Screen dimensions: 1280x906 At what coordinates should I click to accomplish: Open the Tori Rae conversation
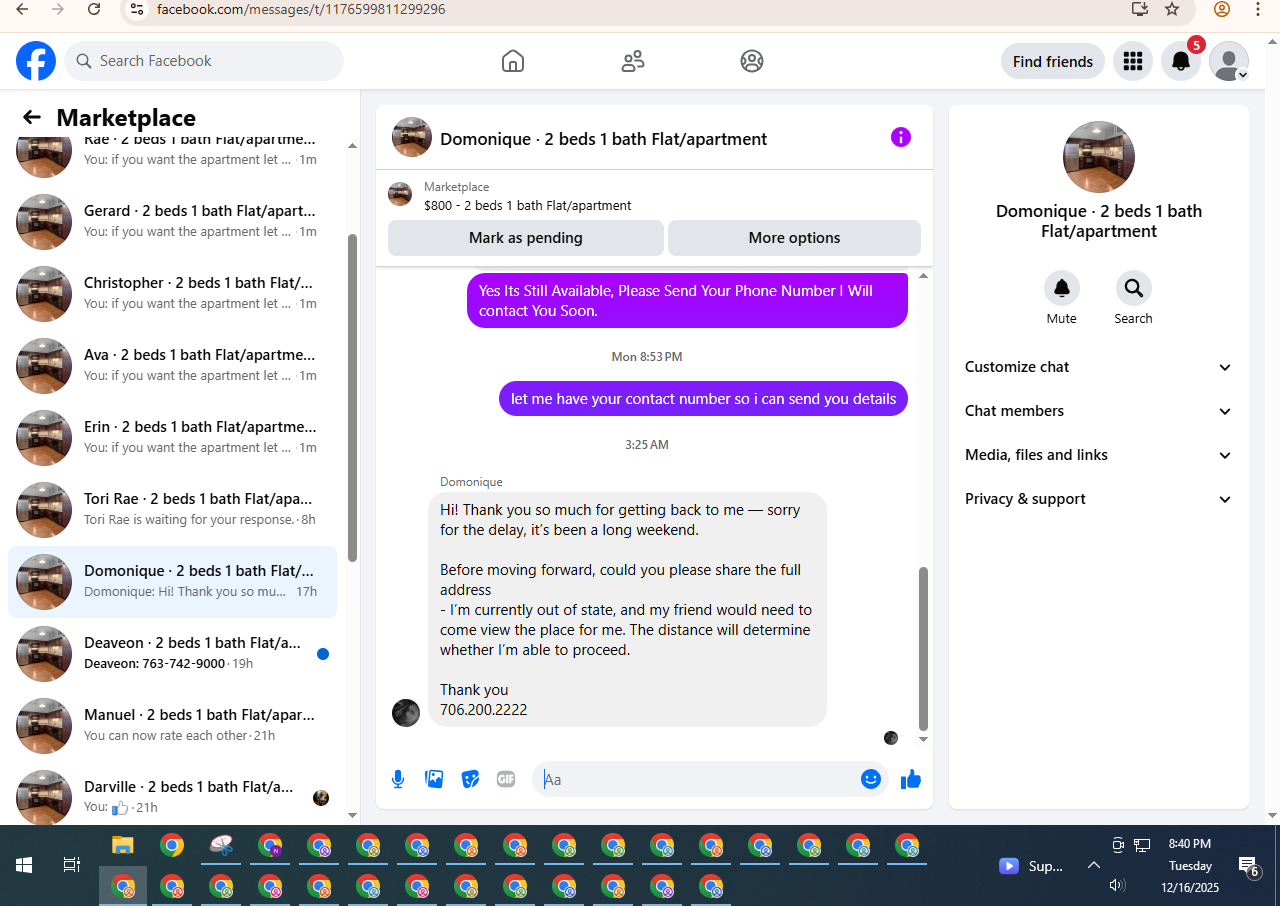click(172, 510)
